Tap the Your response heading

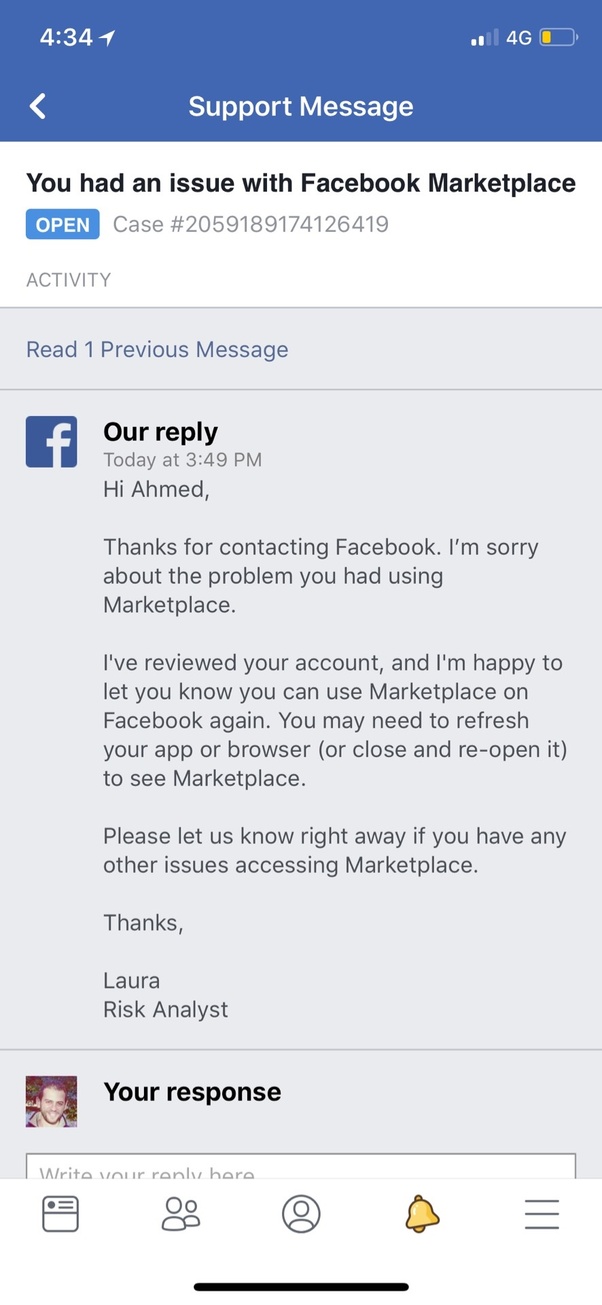(x=192, y=1092)
